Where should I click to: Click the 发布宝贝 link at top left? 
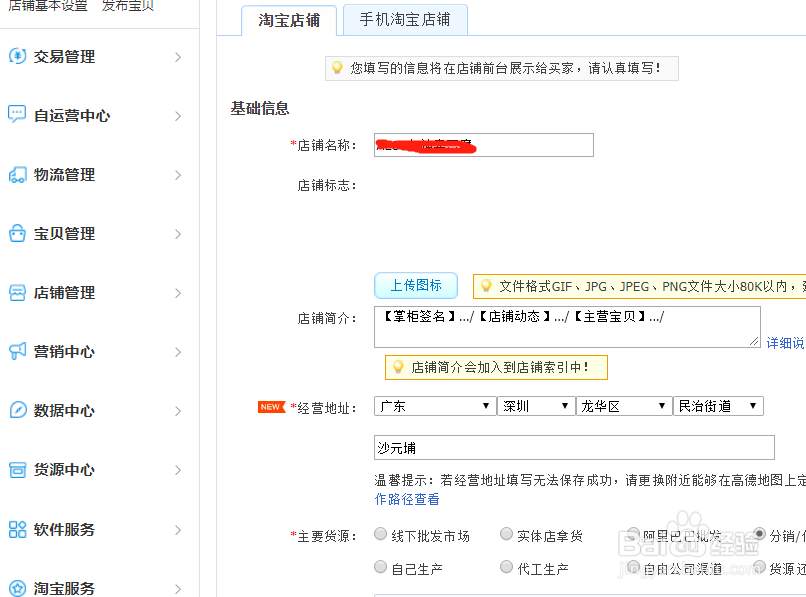127,5
